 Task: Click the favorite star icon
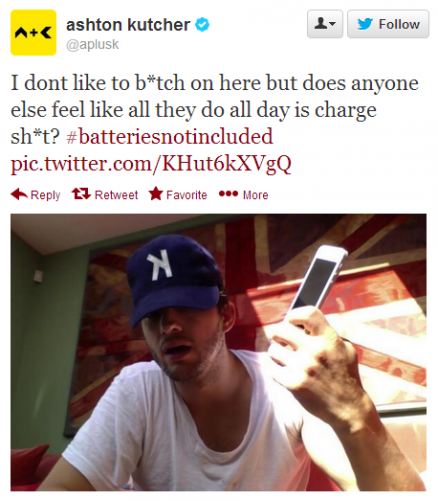pyautogui.click(x=156, y=193)
